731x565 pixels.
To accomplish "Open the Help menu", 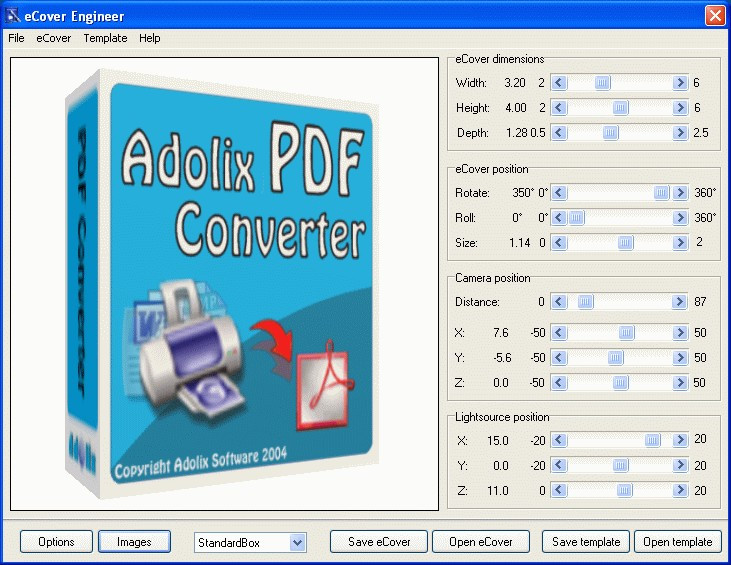I will tap(150, 38).
